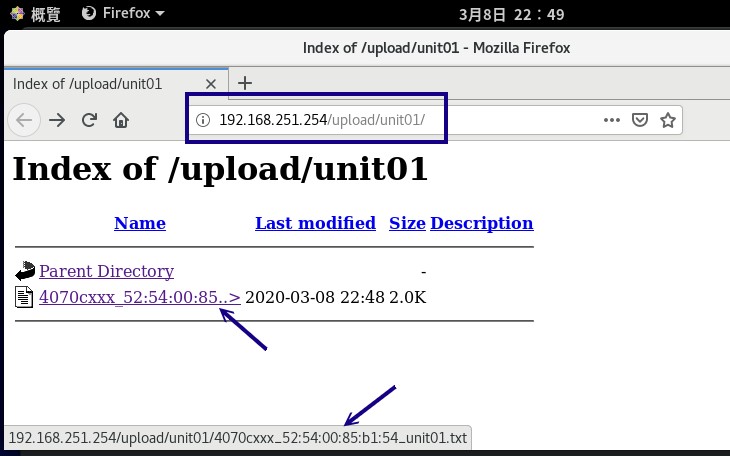The width and height of the screenshot is (730, 456).
Task: Click the browser back arrow button
Action: [x=24, y=120]
